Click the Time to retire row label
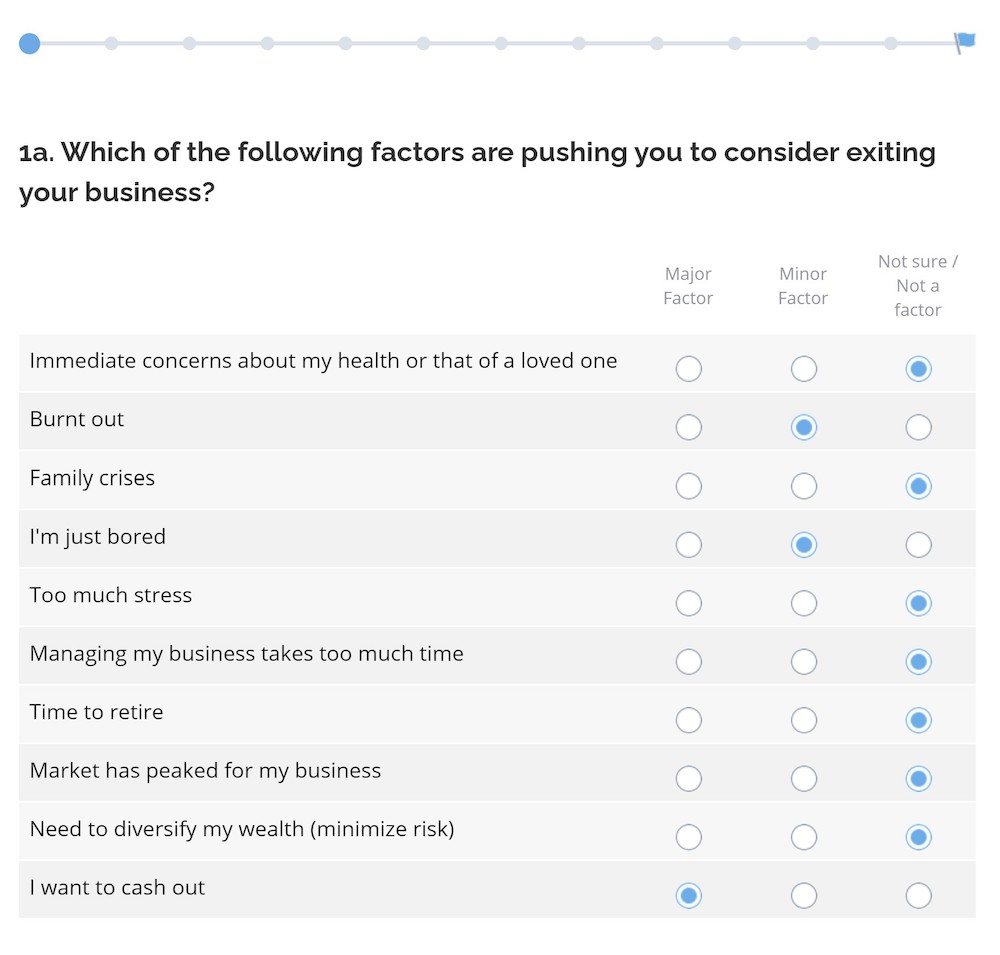Viewport: 1000px width, 955px height. coord(96,712)
